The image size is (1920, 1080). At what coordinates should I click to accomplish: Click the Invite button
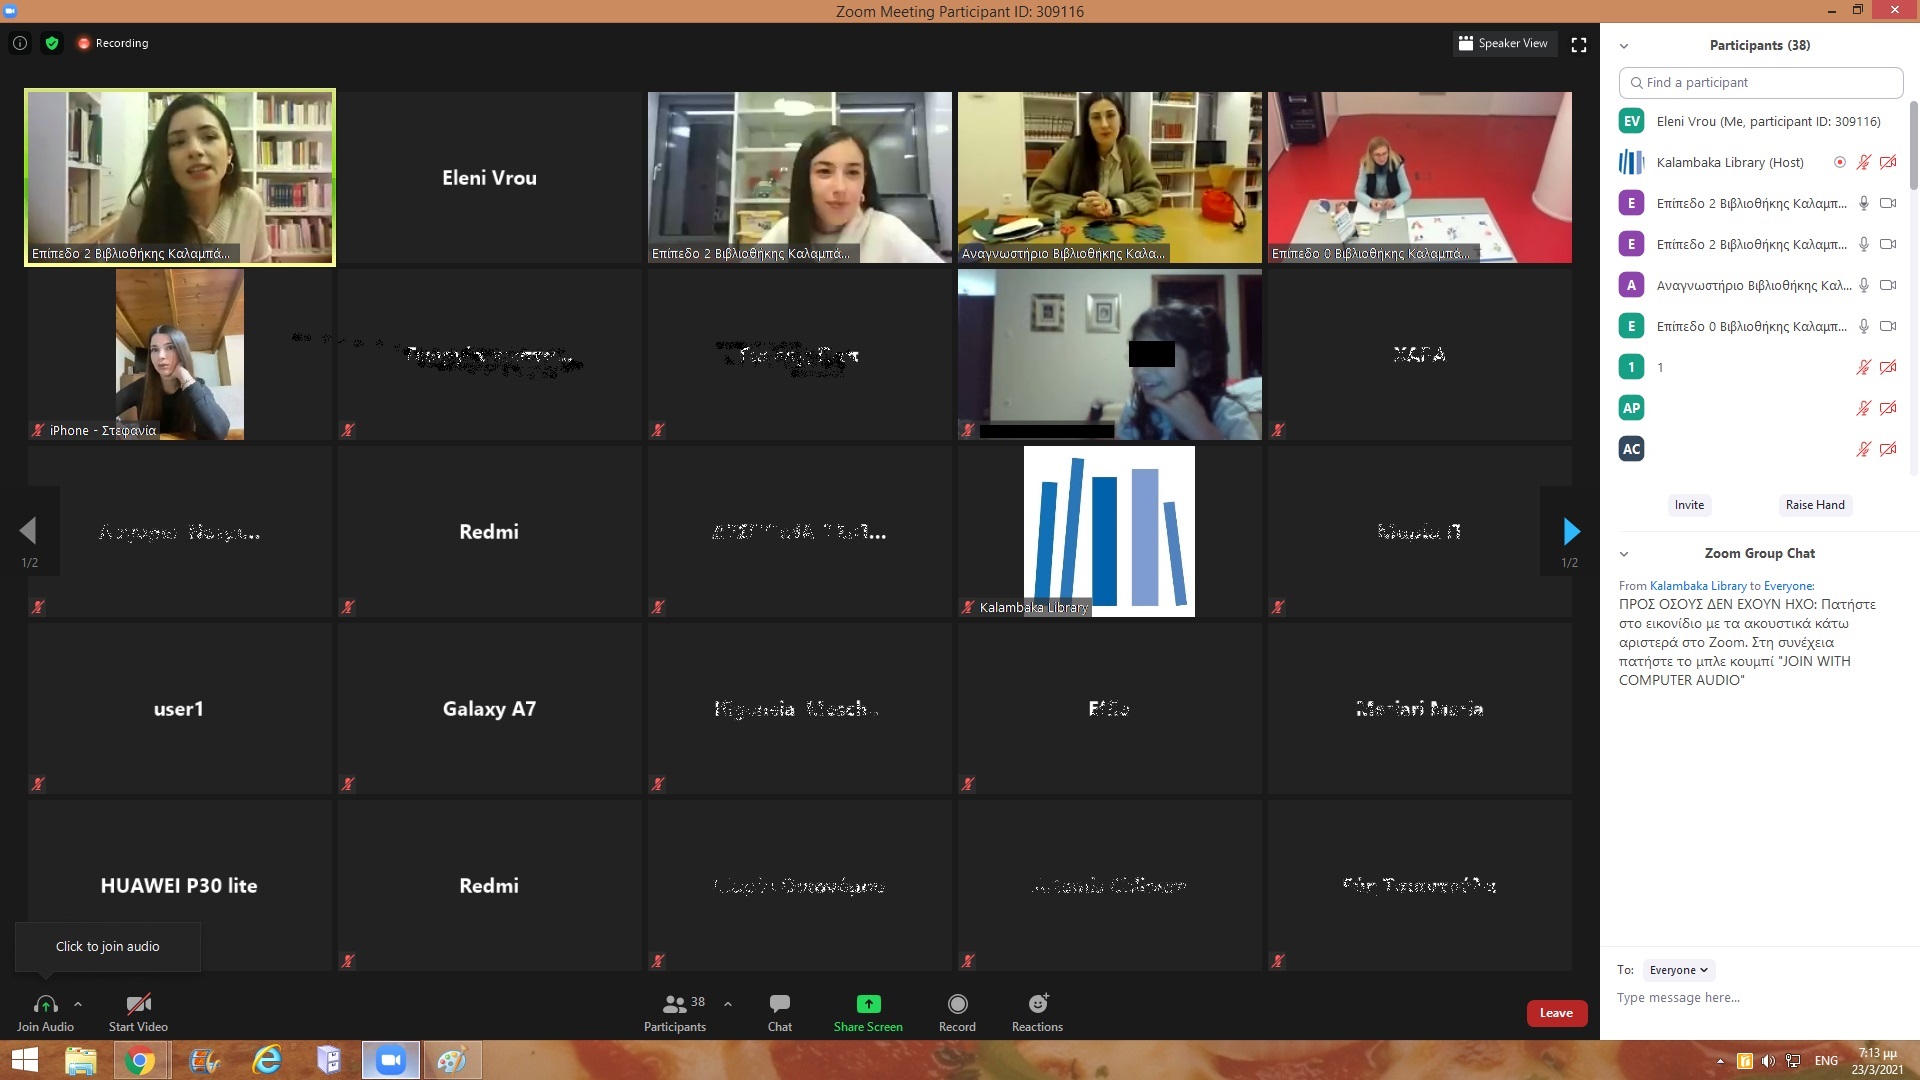tap(1689, 505)
